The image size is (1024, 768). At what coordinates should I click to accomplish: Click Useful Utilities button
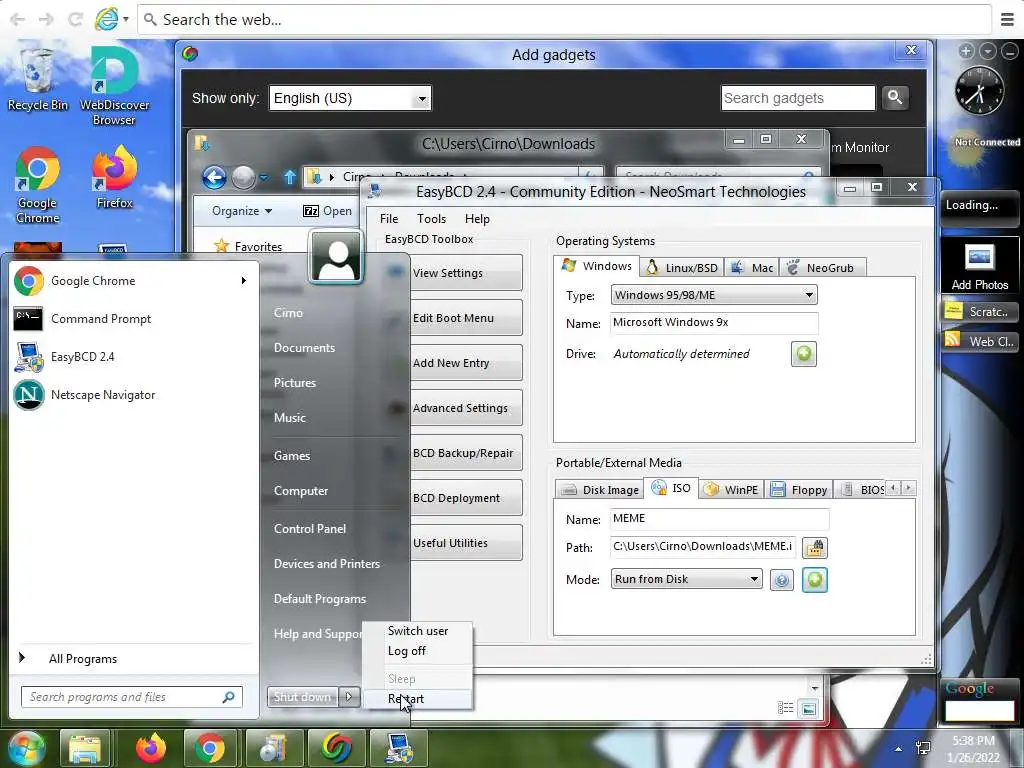coord(466,543)
